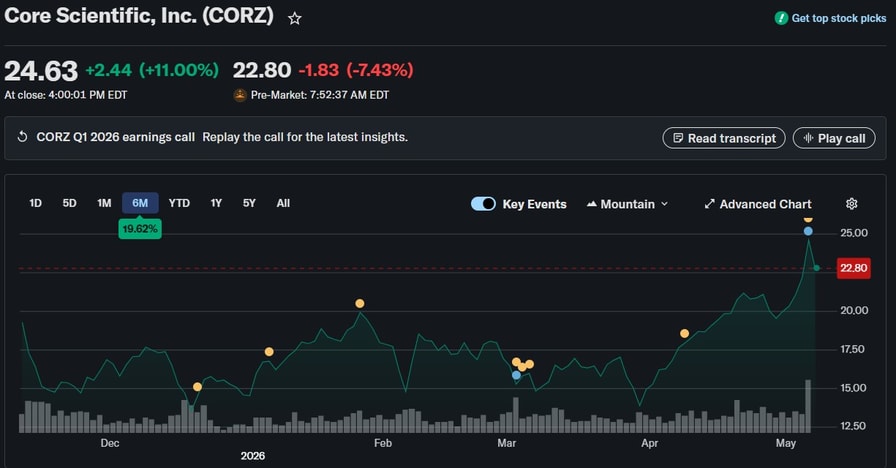Click the -1.83 (-7.43%) pre-market change

pyautogui.click(x=356, y=70)
